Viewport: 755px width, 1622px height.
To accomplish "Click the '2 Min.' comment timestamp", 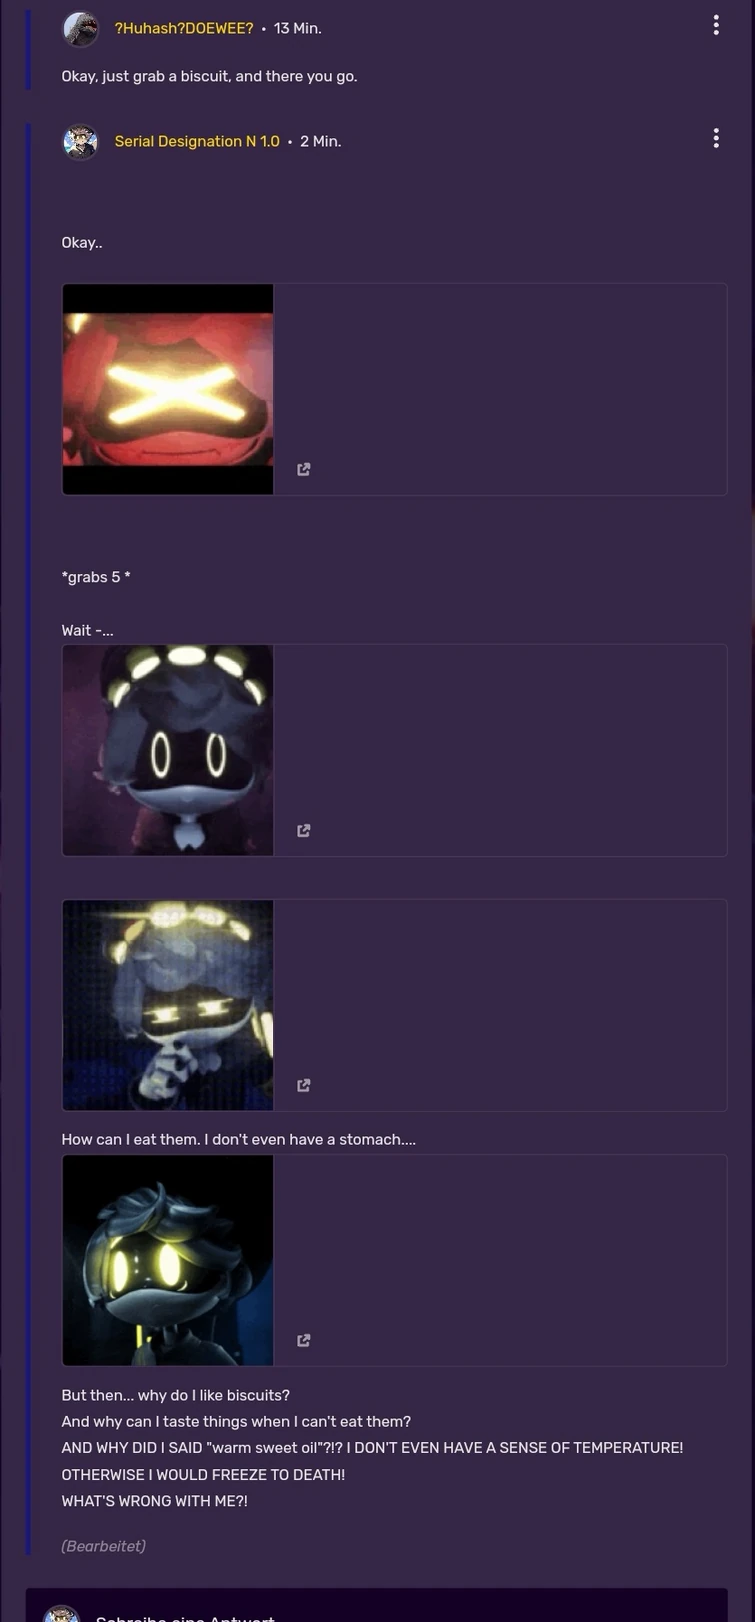I will 321,142.
